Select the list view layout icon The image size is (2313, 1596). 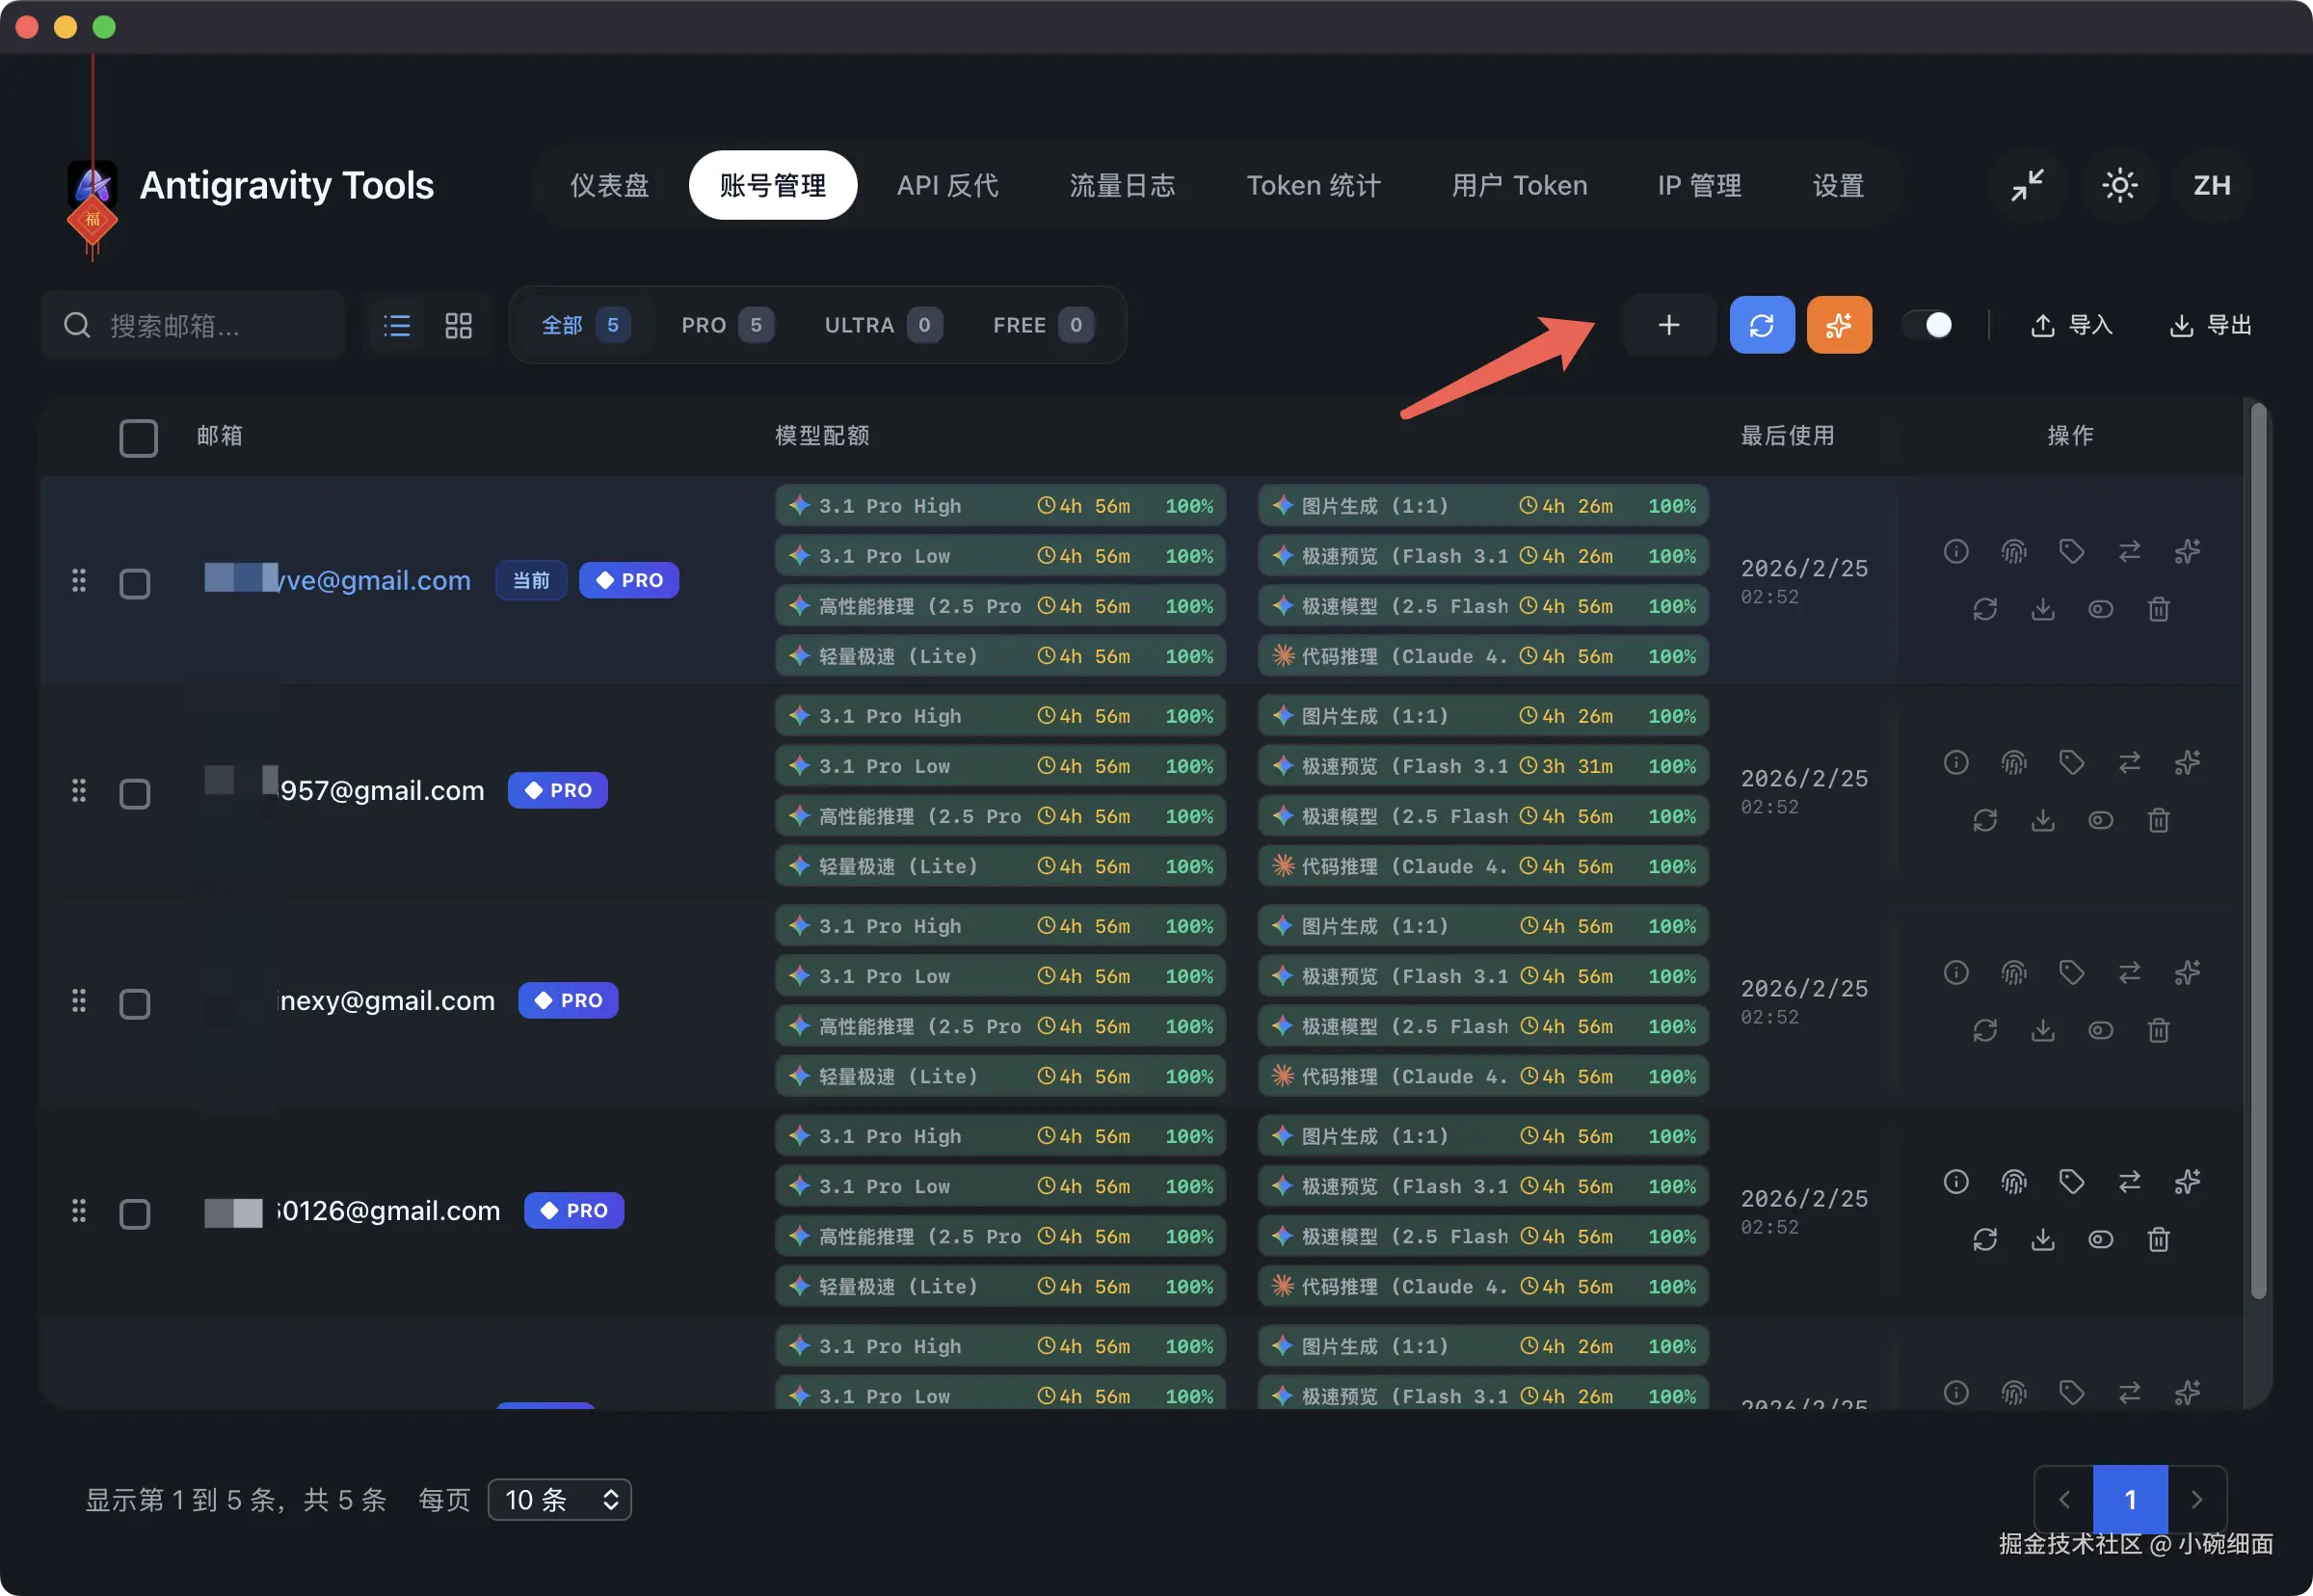[x=397, y=325]
